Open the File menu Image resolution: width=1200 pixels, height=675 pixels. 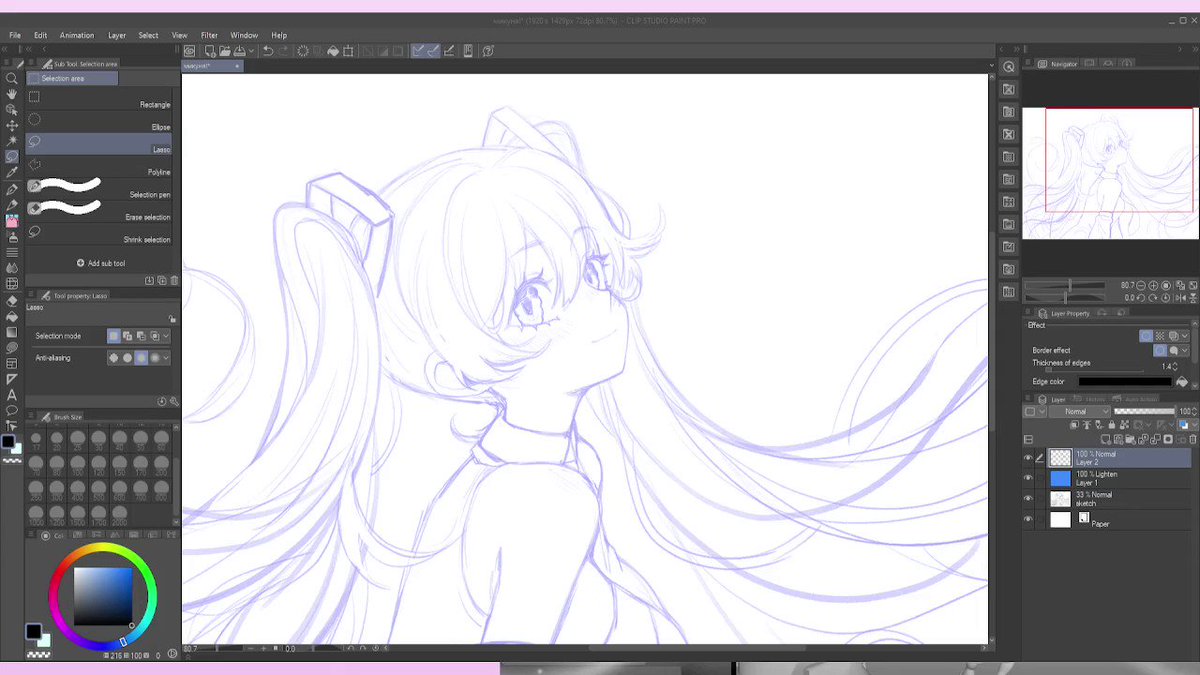click(x=15, y=35)
